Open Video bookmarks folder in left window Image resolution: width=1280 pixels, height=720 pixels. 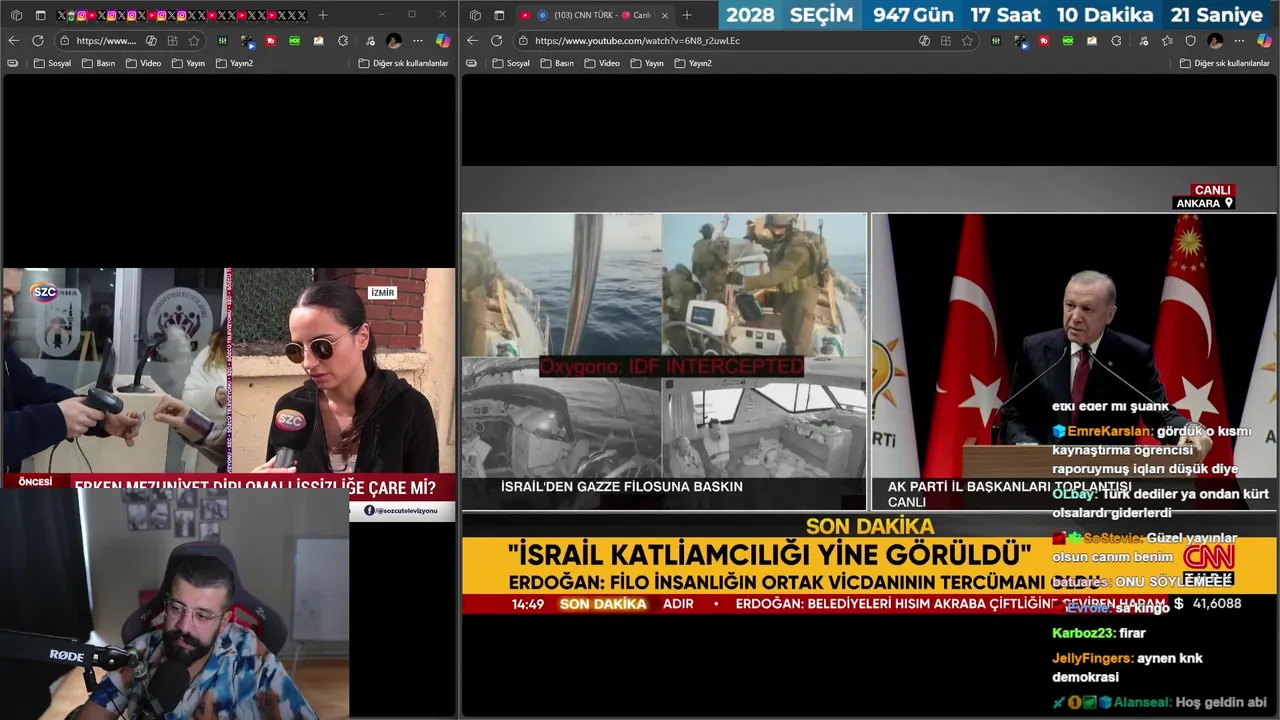click(x=143, y=63)
